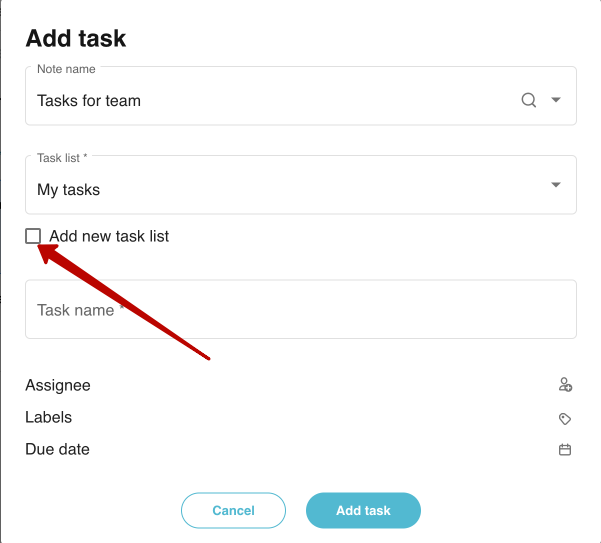Select the My tasks list field
Image resolution: width=601 pixels, height=543 pixels.
[x=301, y=185]
